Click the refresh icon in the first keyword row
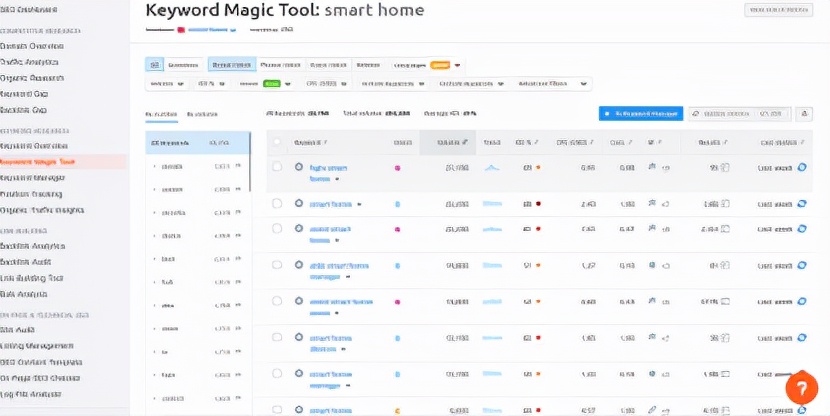Viewport: 830px width, 416px height. pyautogui.click(x=802, y=168)
